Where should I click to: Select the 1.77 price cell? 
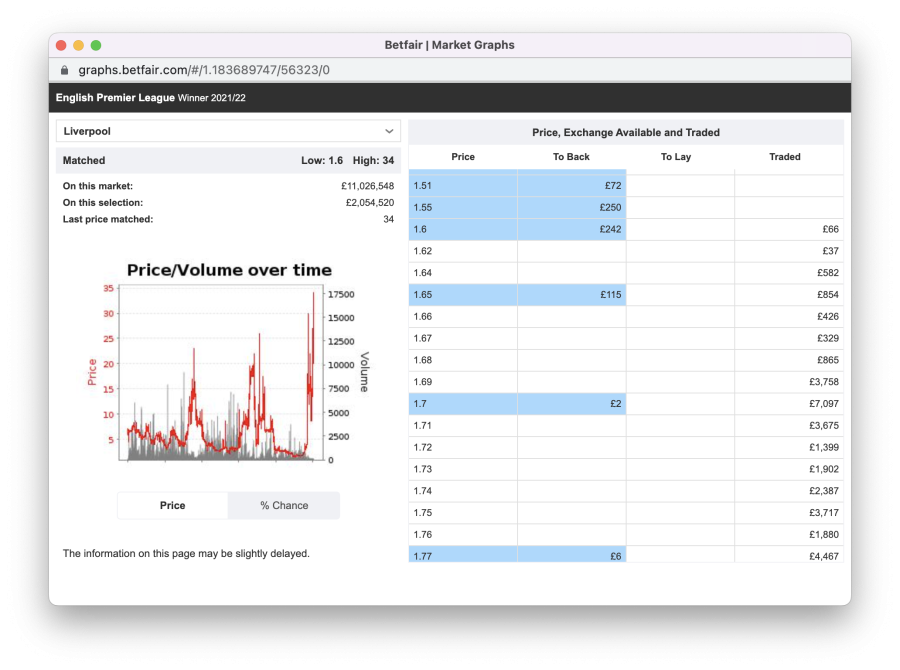click(x=463, y=555)
